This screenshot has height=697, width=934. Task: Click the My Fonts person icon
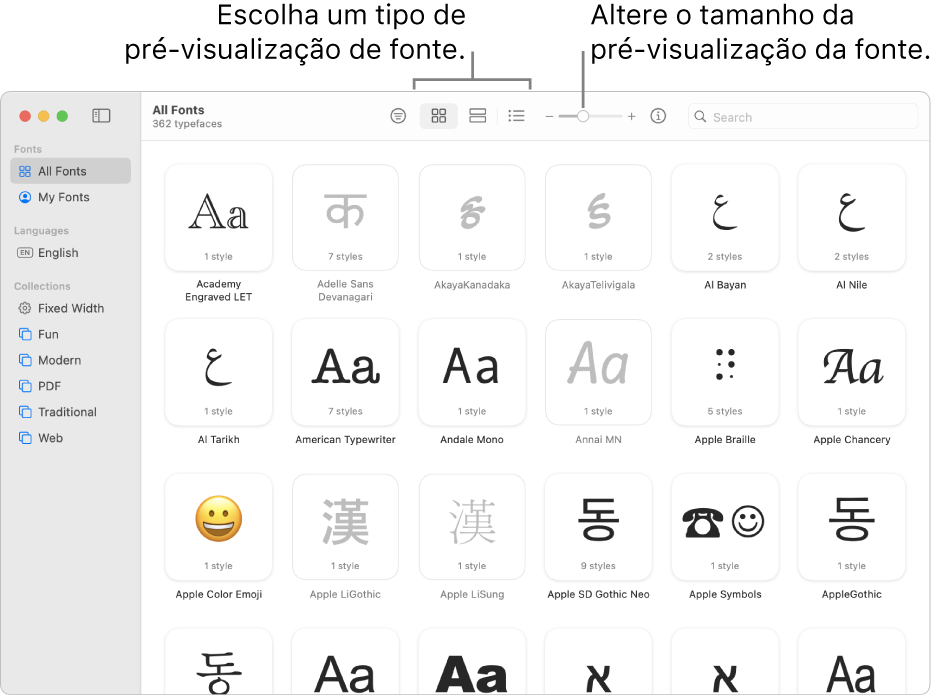pos(24,197)
